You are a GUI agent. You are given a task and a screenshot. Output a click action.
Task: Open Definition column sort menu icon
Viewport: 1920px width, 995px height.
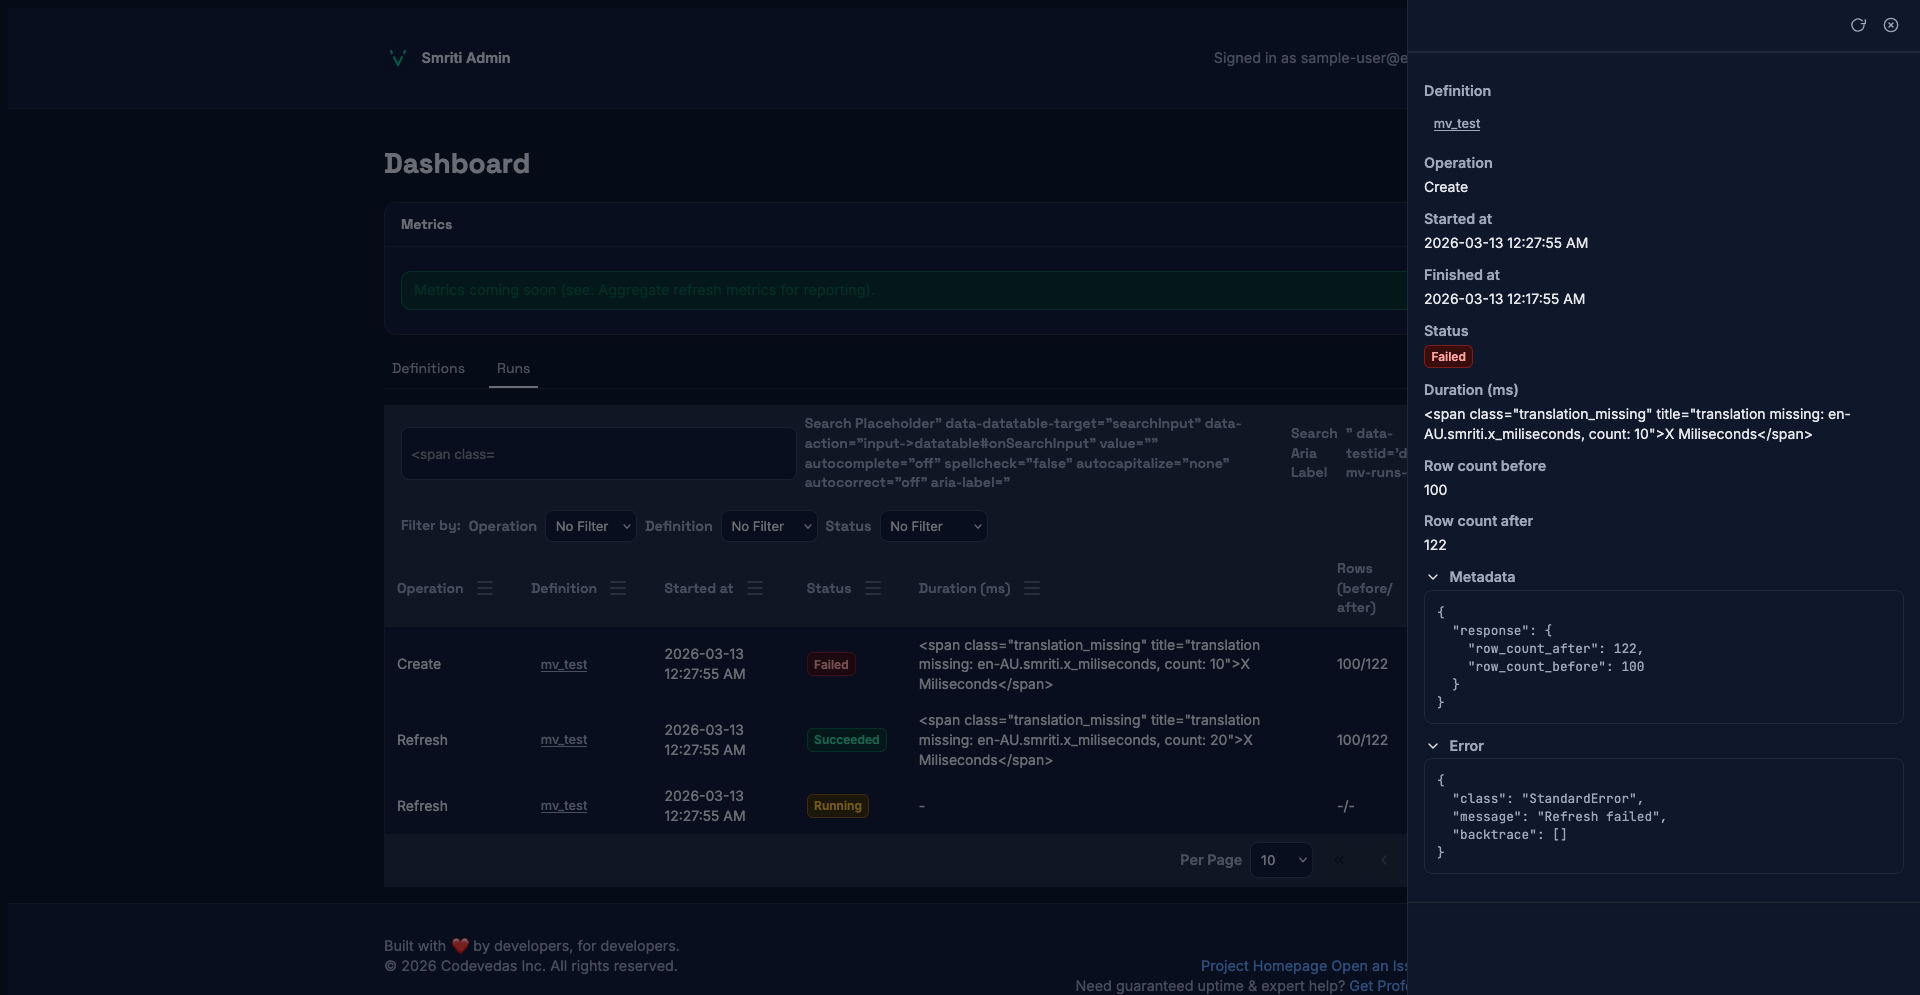coord(618,589)
